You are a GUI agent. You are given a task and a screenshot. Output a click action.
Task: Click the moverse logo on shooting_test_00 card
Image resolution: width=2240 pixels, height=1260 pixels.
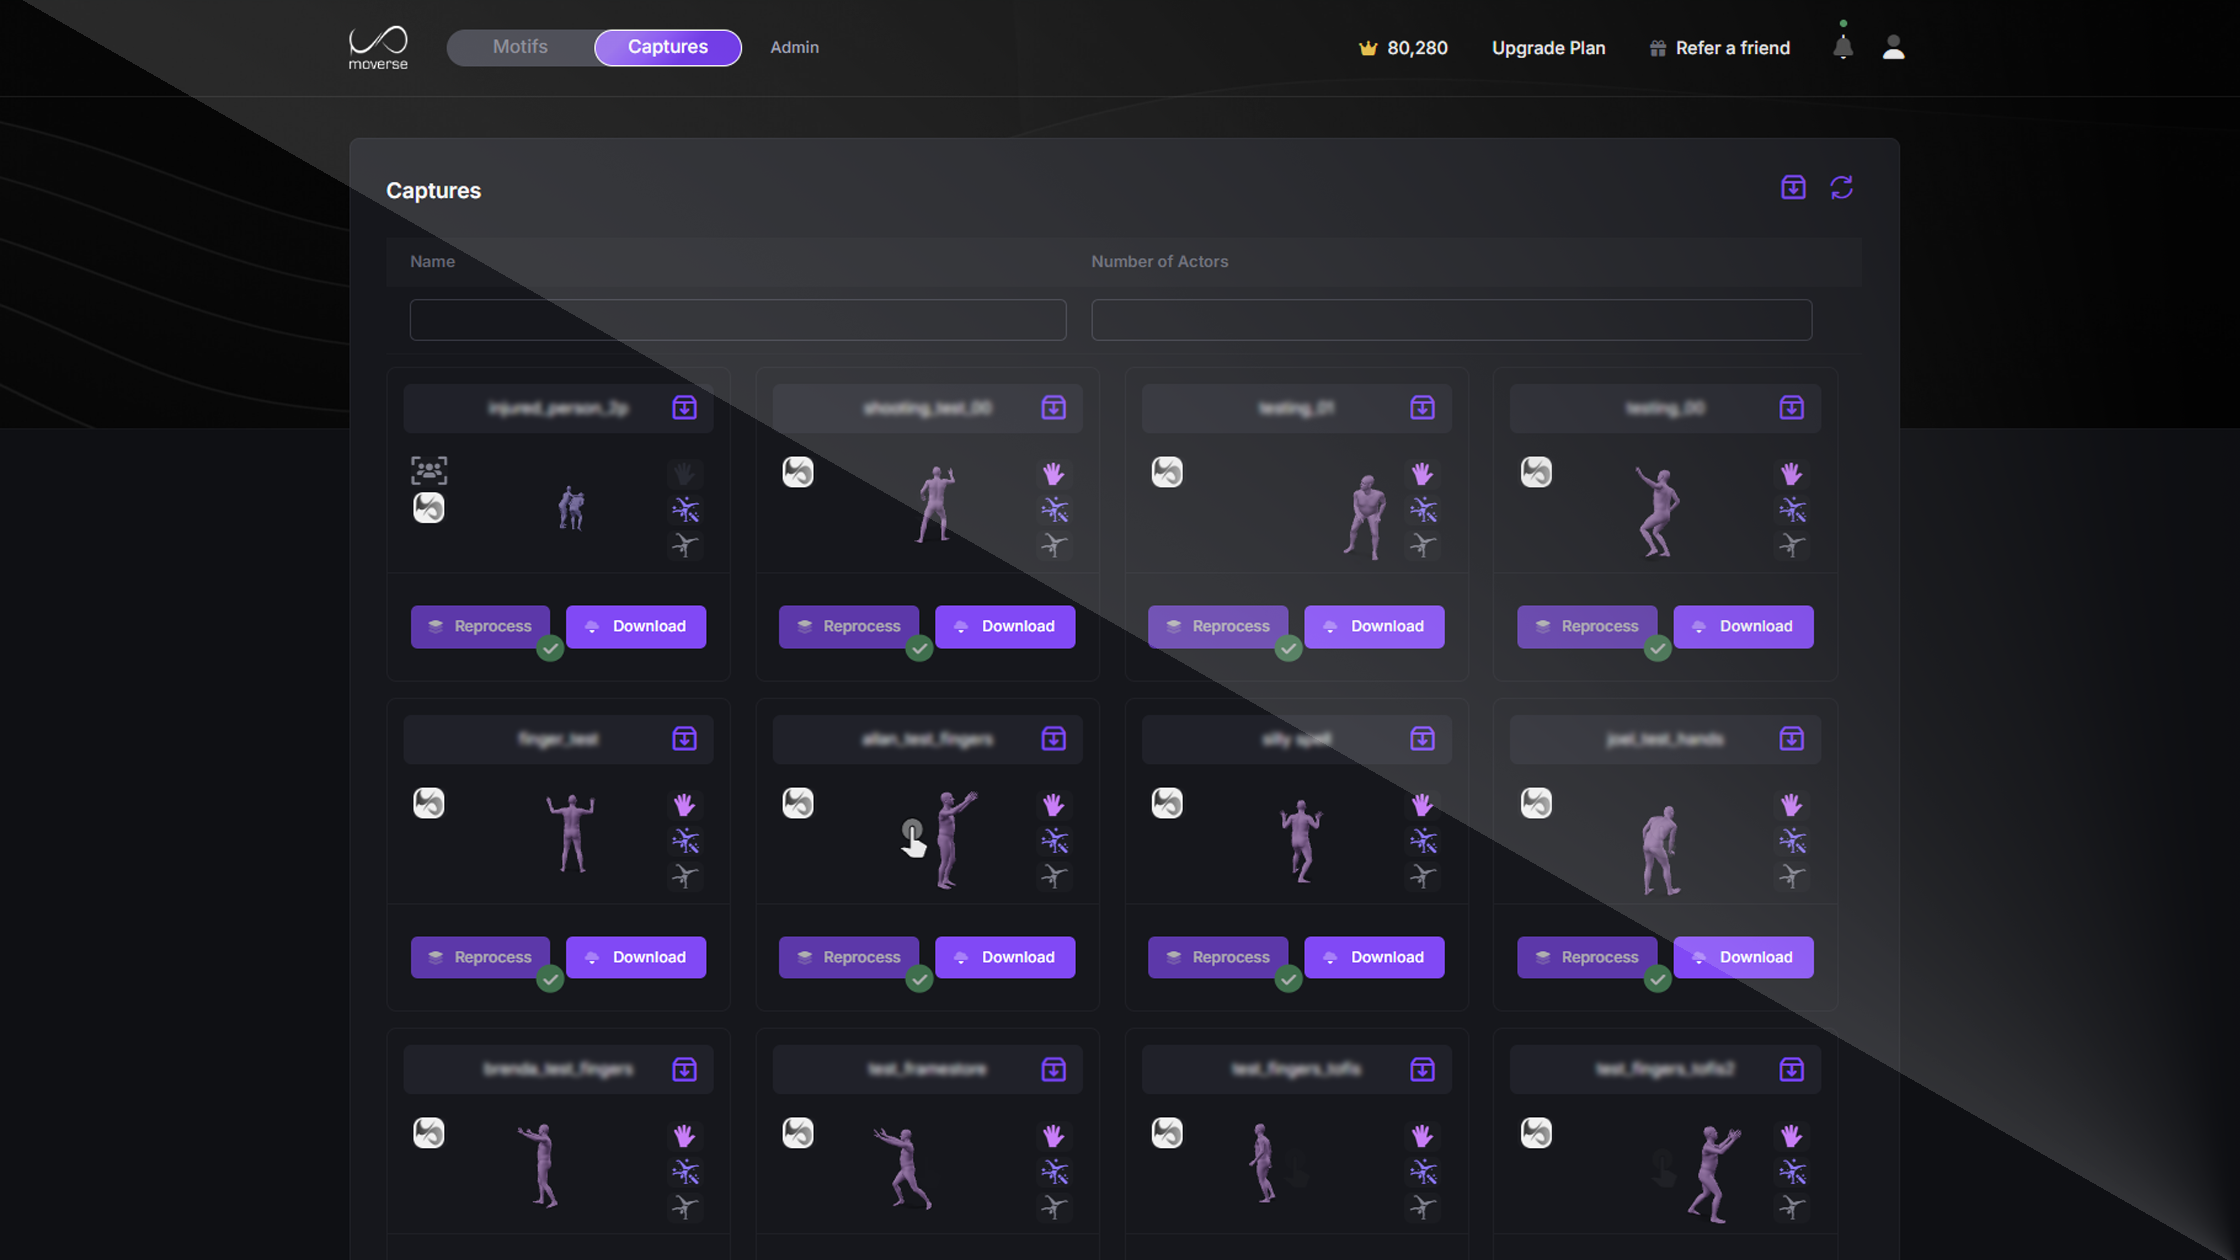798,472
